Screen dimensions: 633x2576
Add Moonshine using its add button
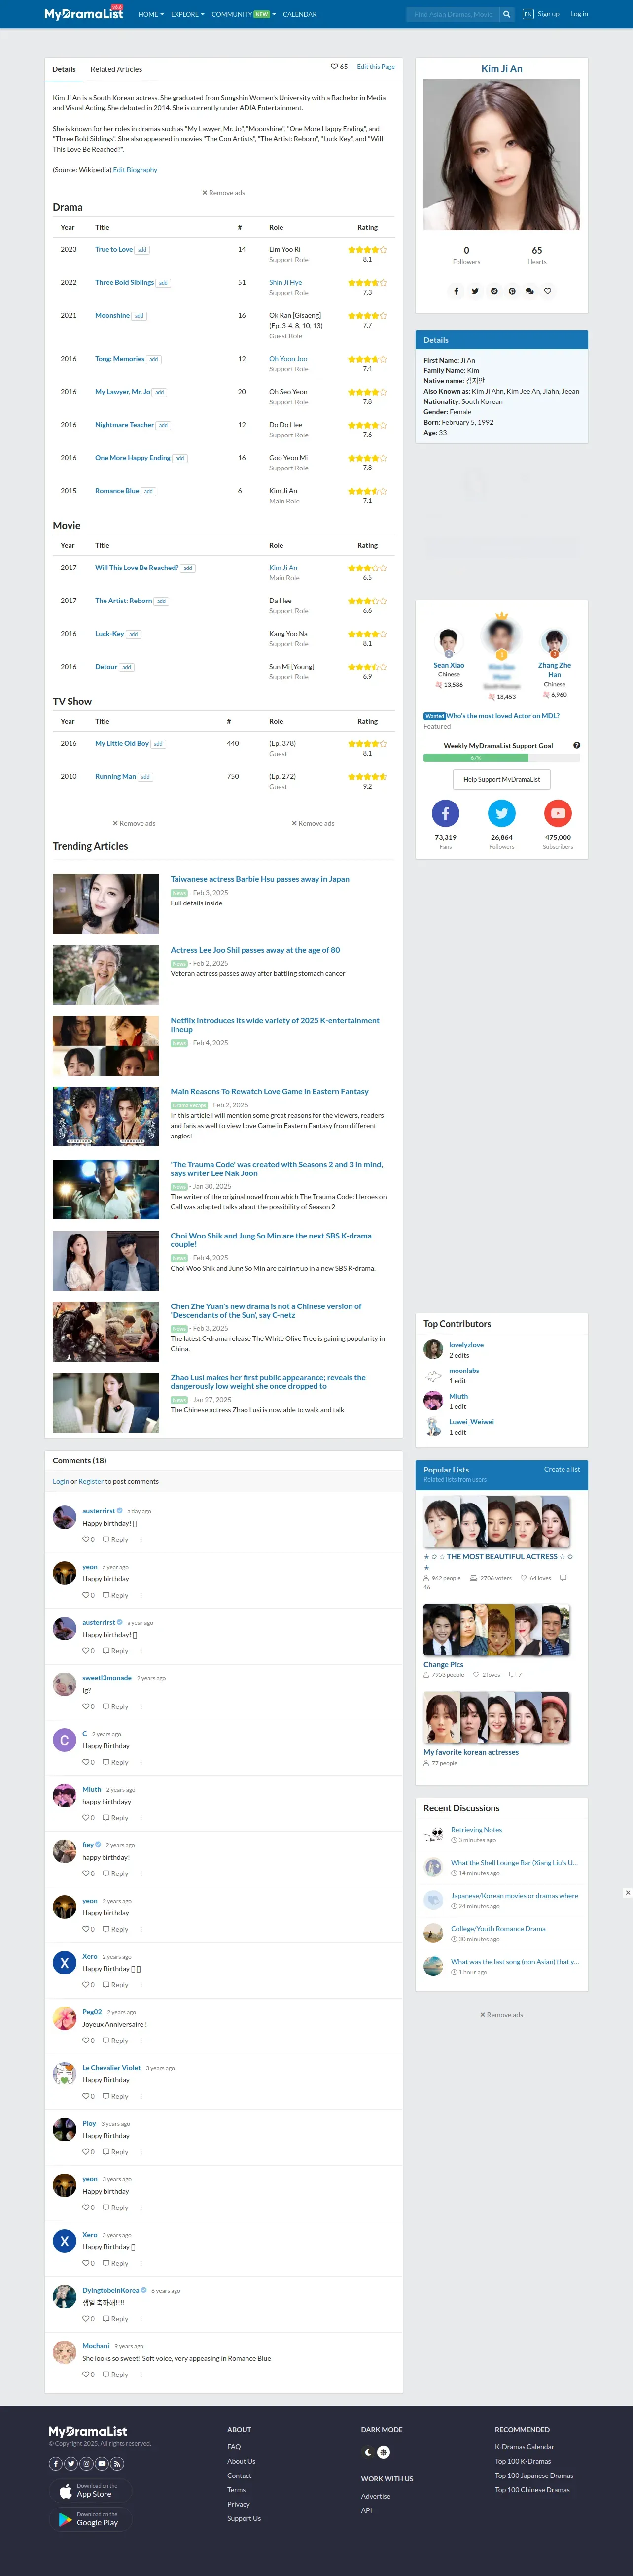[139, 316]
